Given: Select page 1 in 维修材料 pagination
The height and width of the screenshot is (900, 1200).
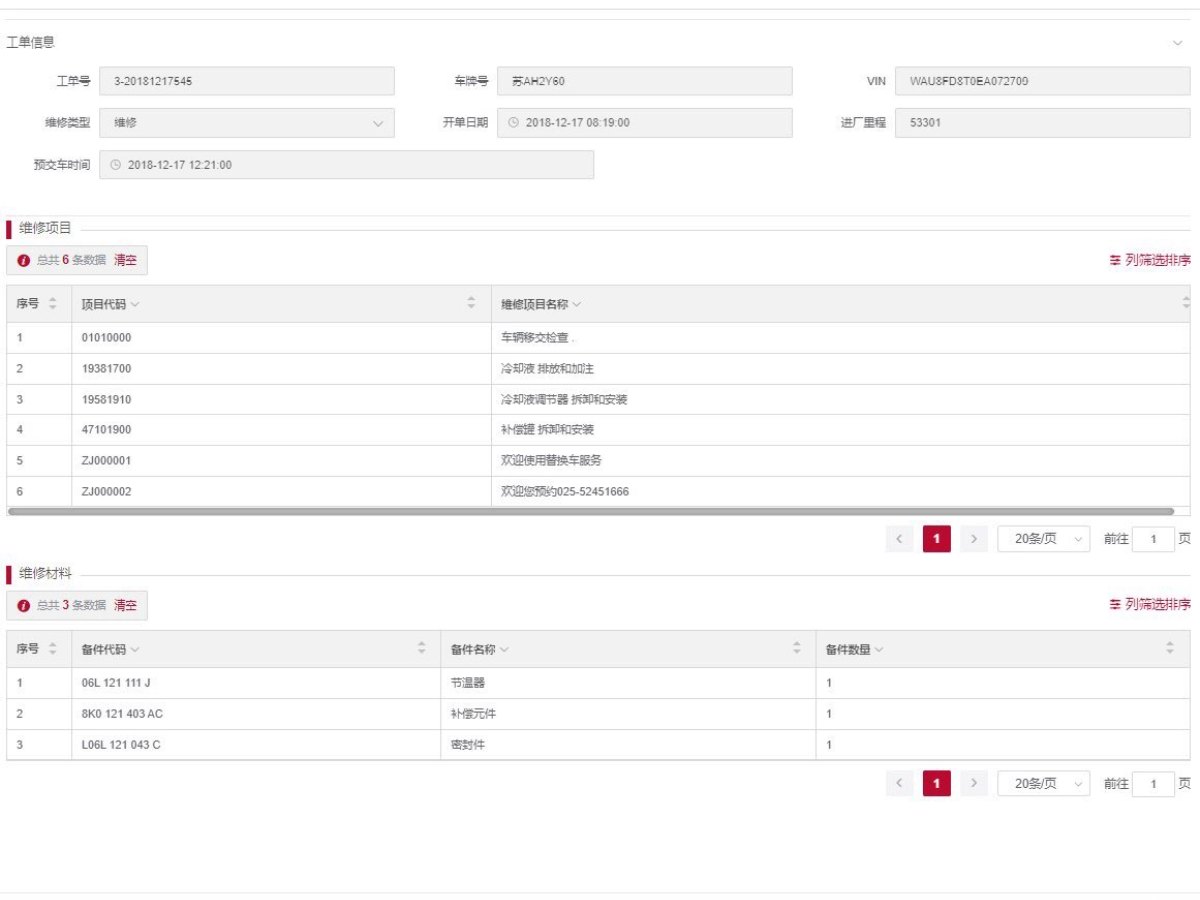Looking at the screenshot, I should coord(936,784).
